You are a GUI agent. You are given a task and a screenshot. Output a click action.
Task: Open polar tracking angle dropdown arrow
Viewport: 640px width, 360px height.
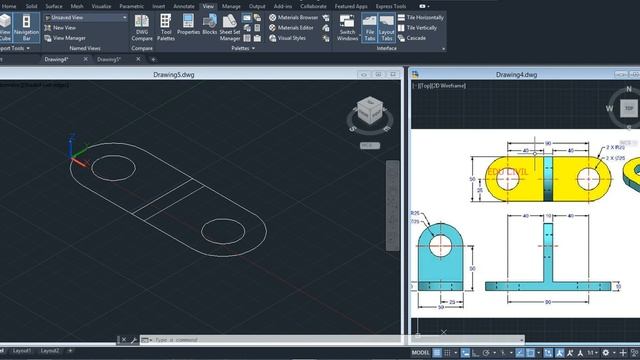494,353
